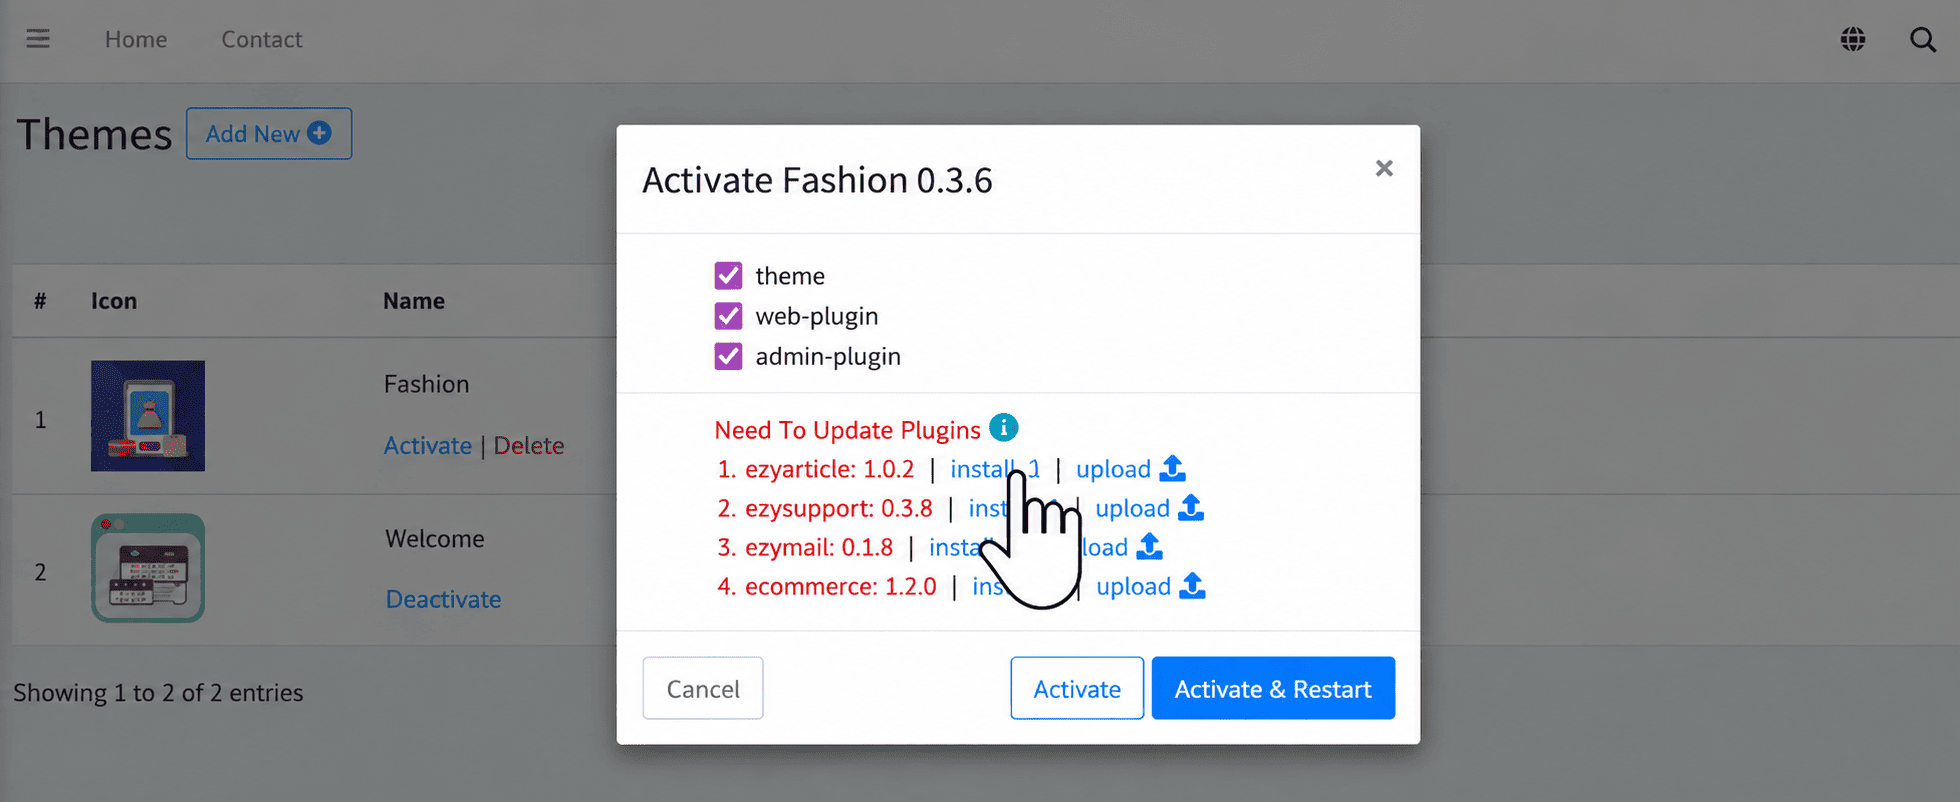Click the 'Need To Update Plugins' heading
Viewport: 1960px width, 802px height.
click(x=848, y=430)
